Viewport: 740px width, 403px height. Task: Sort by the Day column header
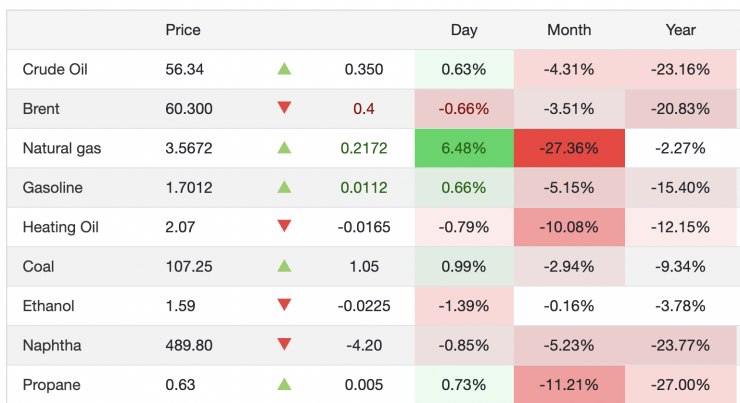(x=464, y=30)
